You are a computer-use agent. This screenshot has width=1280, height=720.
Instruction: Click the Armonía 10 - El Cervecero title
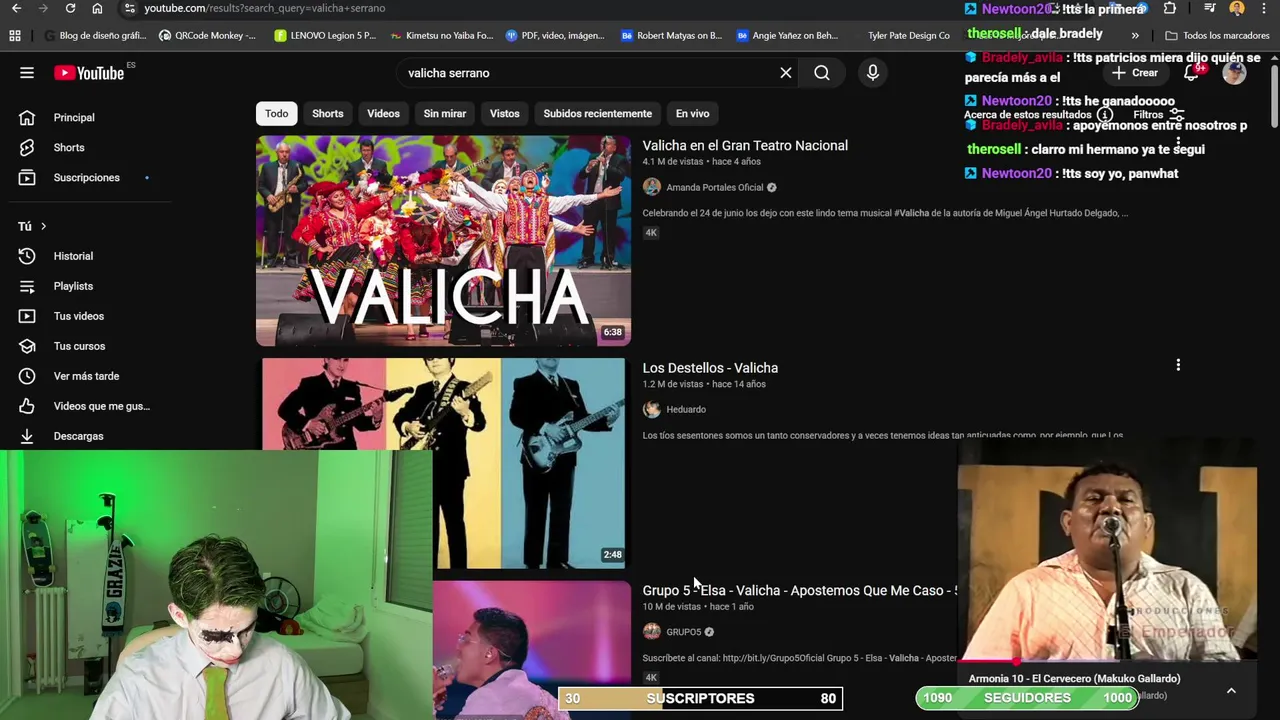[1074, 679]
